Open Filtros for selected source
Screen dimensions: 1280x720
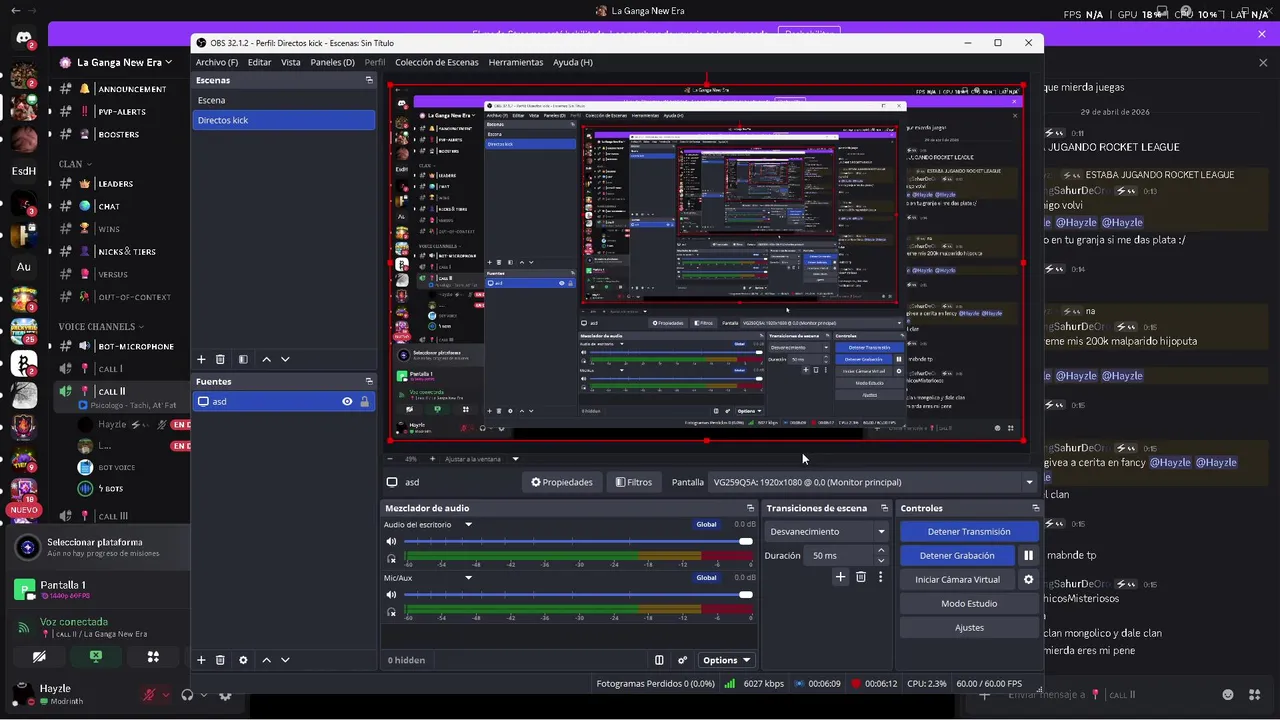634,482
